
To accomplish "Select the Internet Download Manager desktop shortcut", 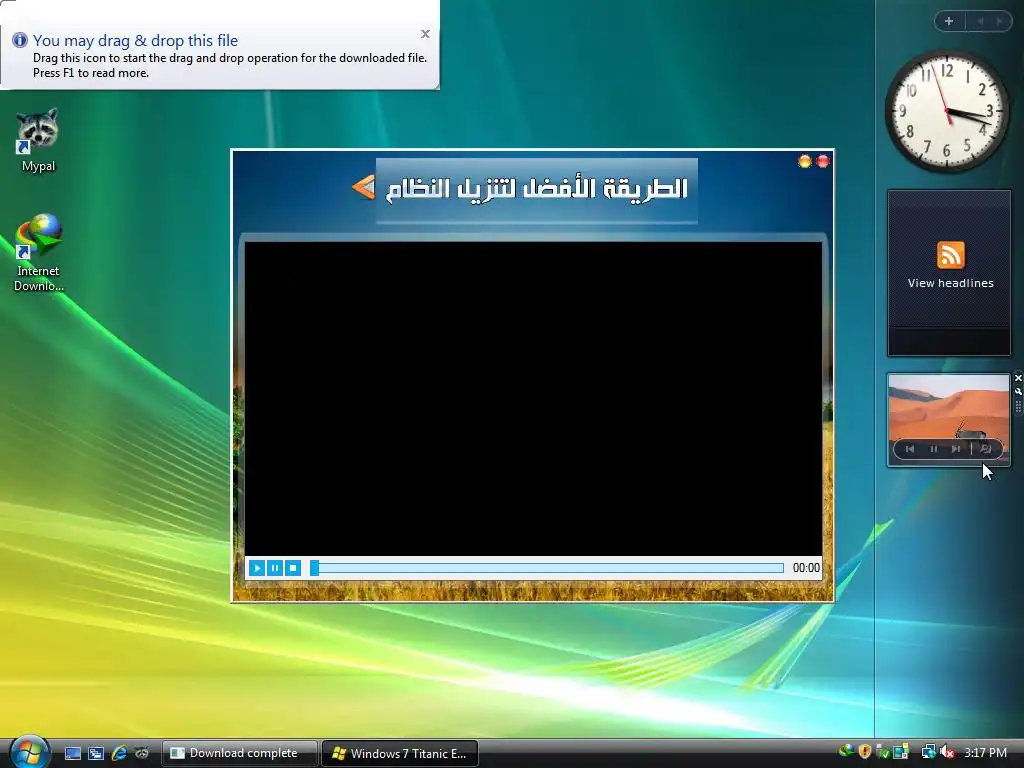I will pos(39,253).
